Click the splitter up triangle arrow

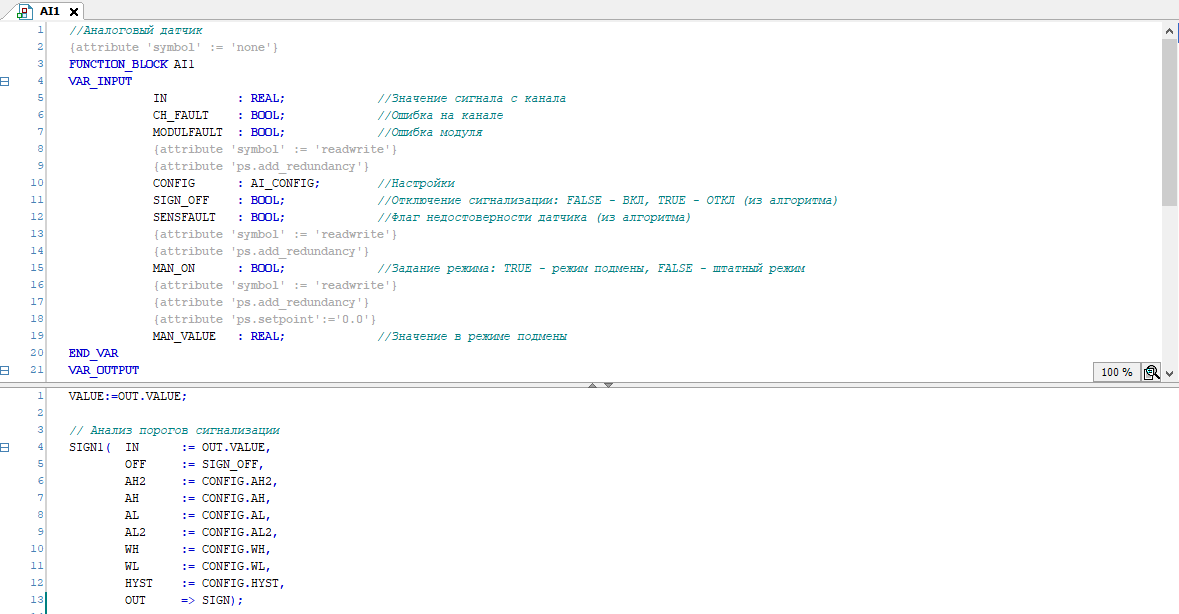click(592, 385)
